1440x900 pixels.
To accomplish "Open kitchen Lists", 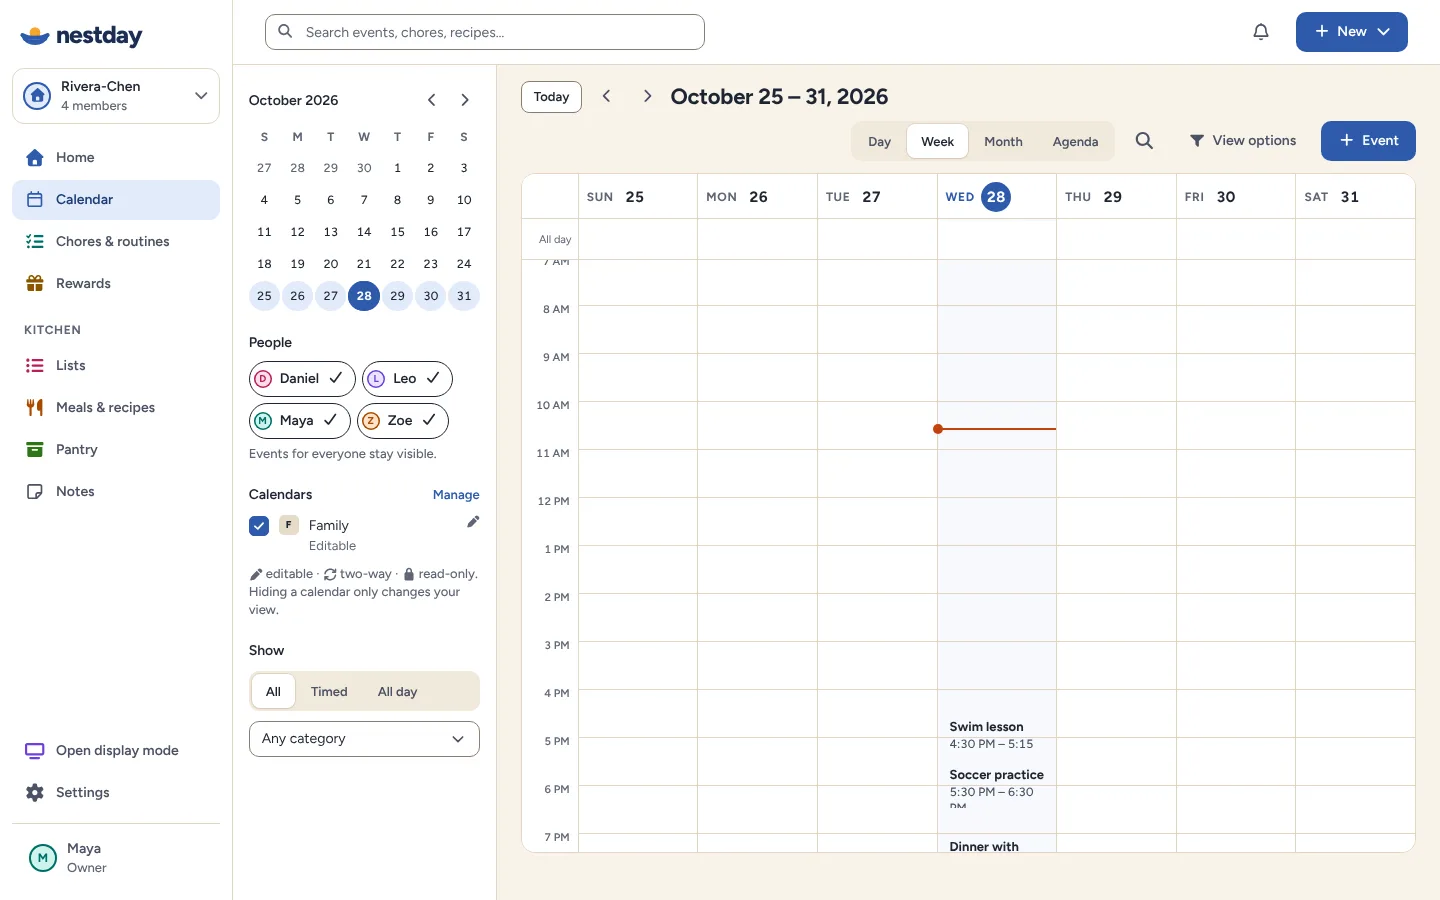I will click(x=116, y=366).
